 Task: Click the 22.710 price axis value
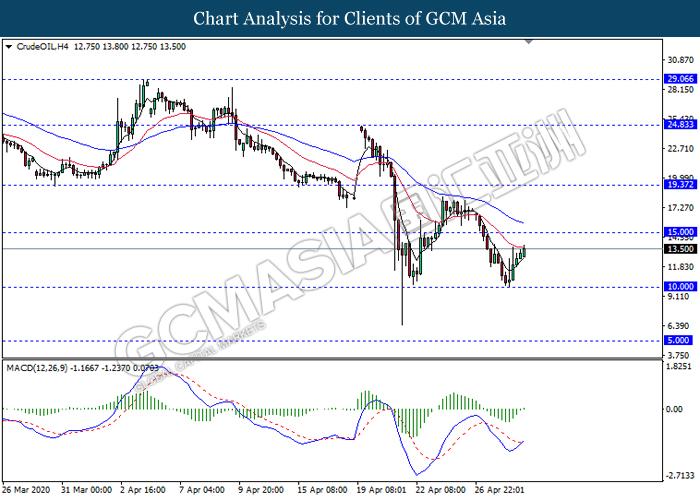(x=680, y=149)
